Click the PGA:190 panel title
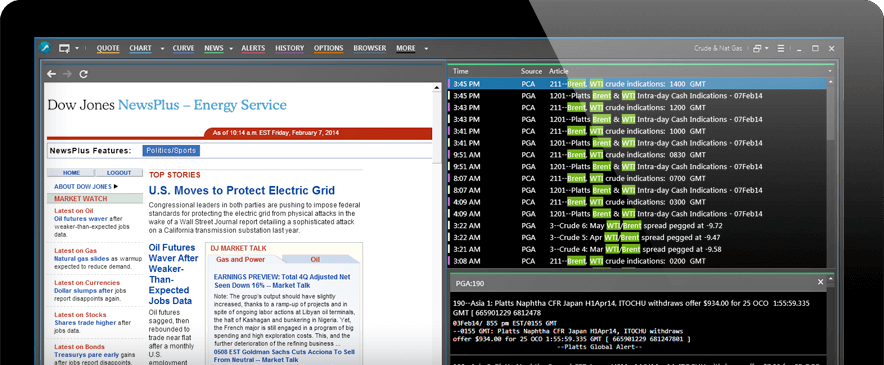This screenshot has height=365, width=884. [470, 283]
